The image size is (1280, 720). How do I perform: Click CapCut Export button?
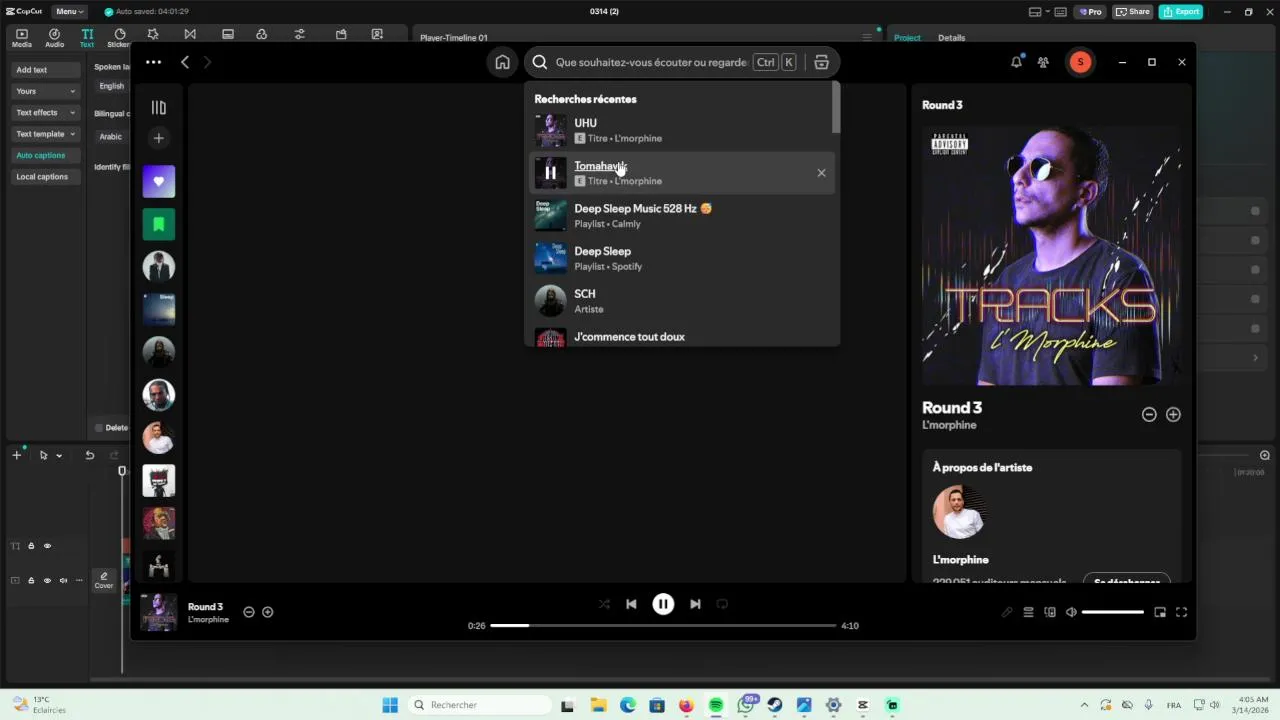tap(1181, 12)
